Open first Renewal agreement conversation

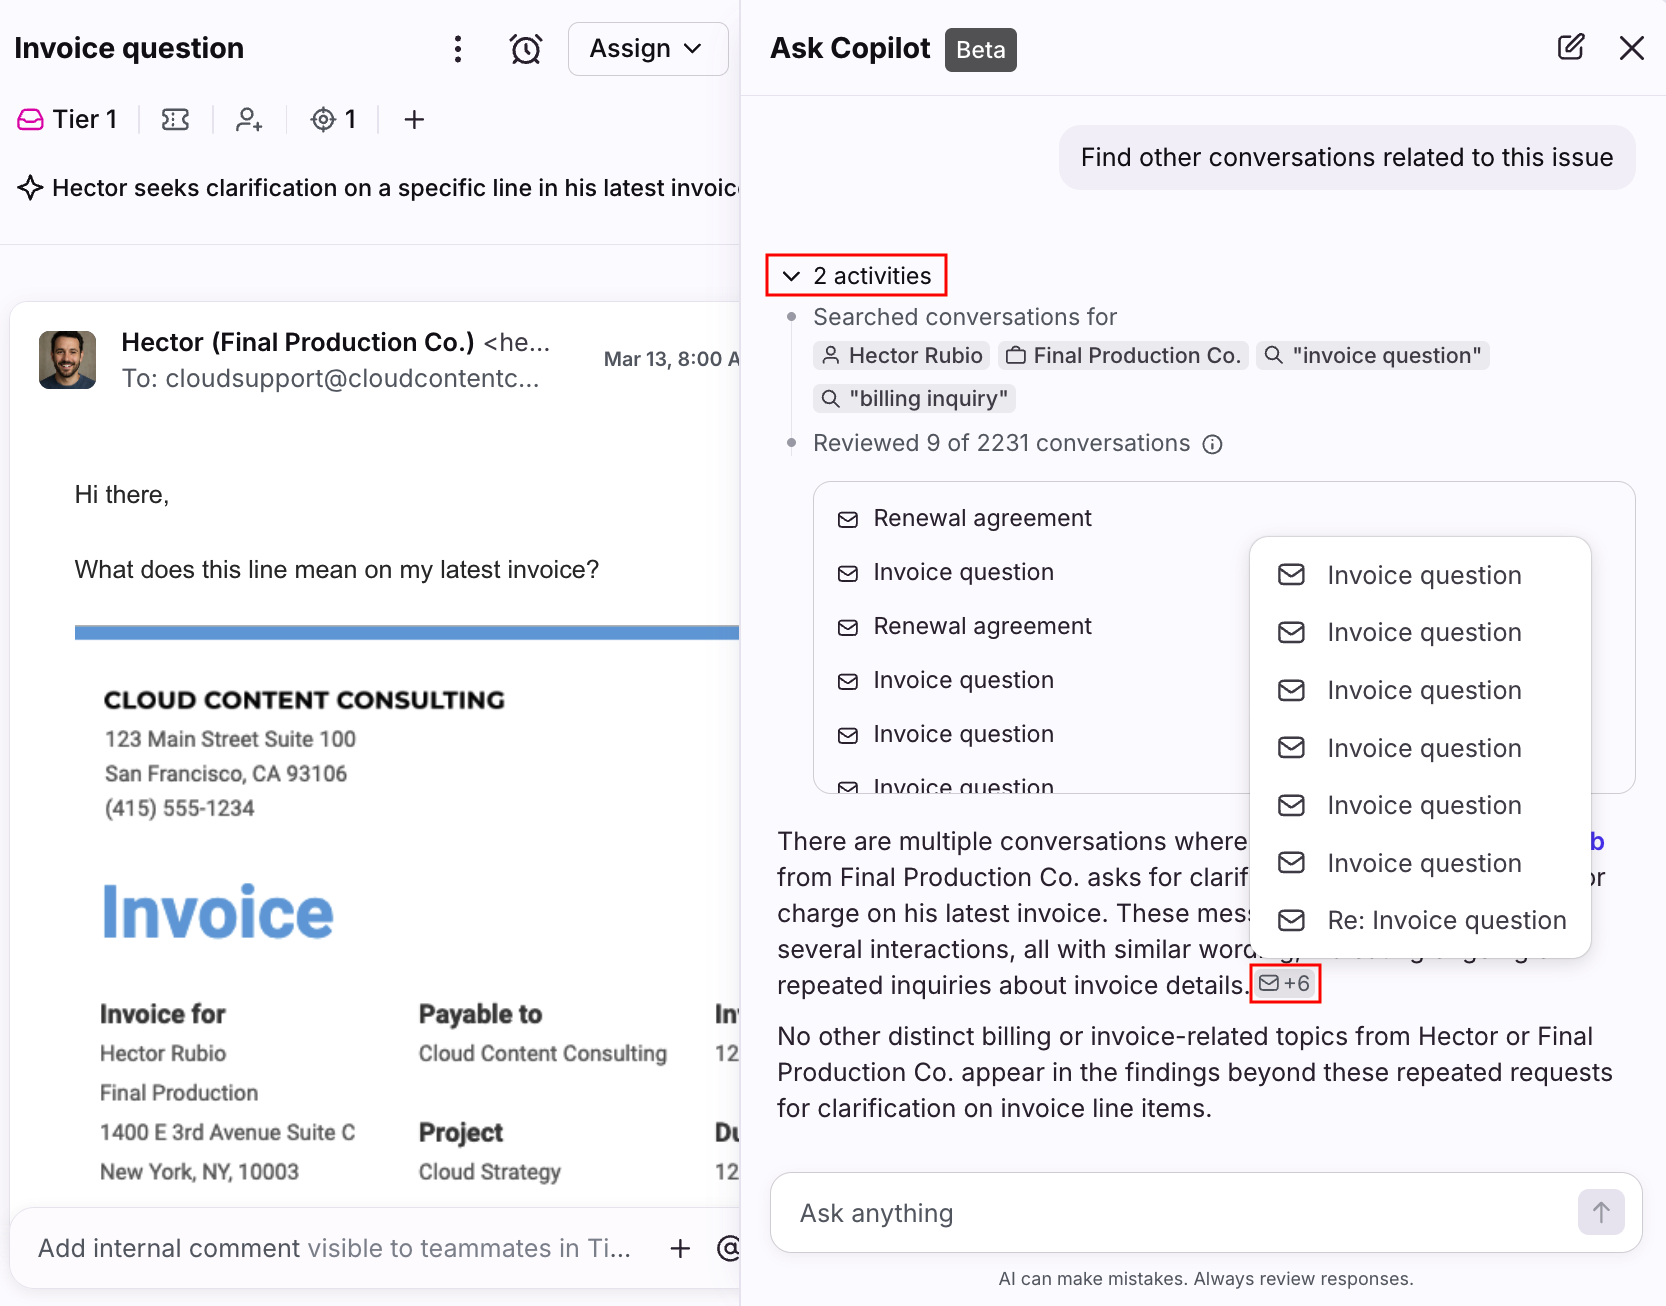pyautogui.click(x=981, y=518)
